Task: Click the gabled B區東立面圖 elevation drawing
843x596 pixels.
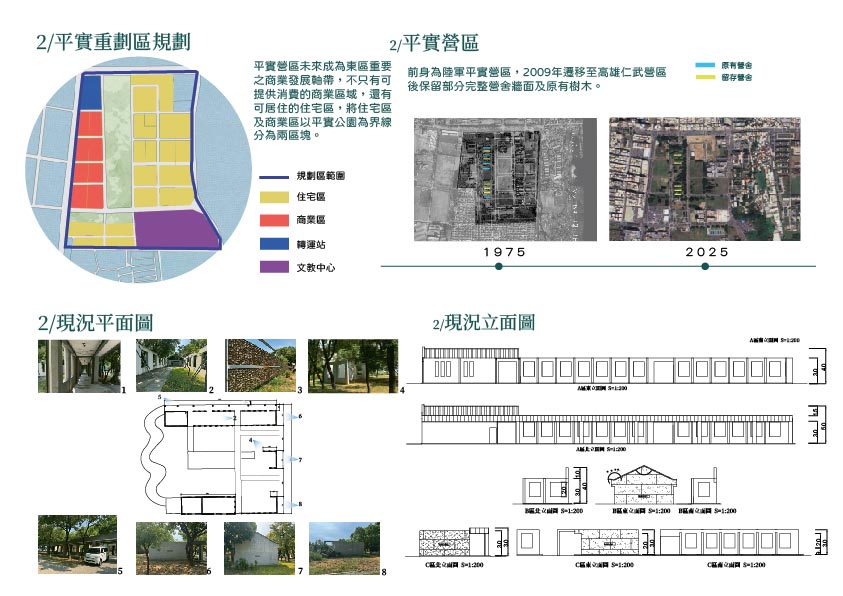Action: (642, 484)
